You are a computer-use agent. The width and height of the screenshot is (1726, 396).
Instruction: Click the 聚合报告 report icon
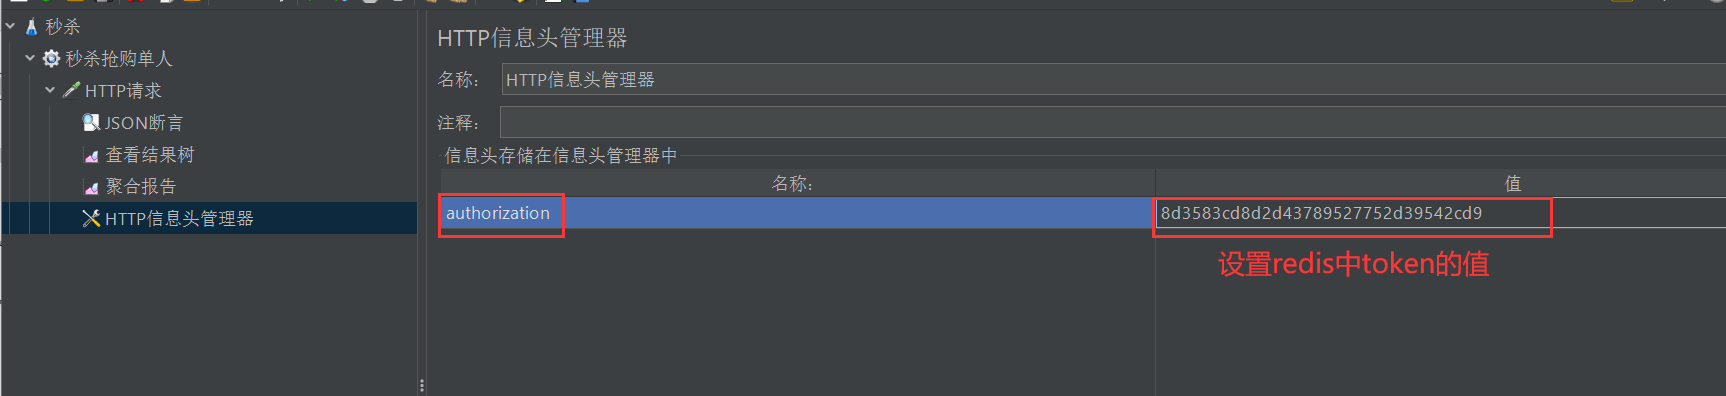[91, 187]
